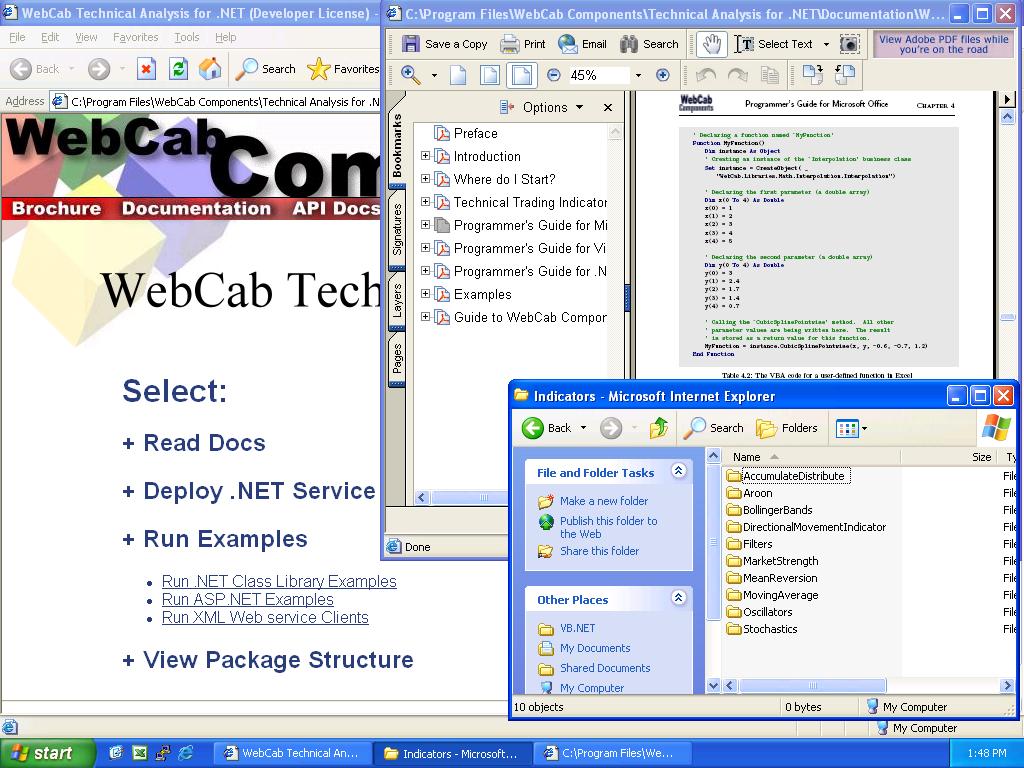Click zoom in plus button

click(x=663, y=75)
